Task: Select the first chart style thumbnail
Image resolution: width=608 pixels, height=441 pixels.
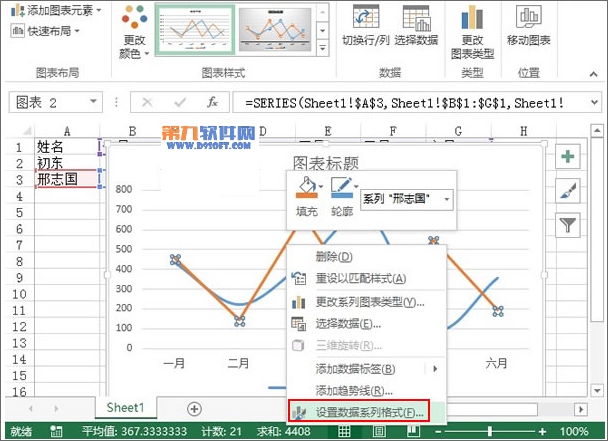Action: click(x=195, y=30)
